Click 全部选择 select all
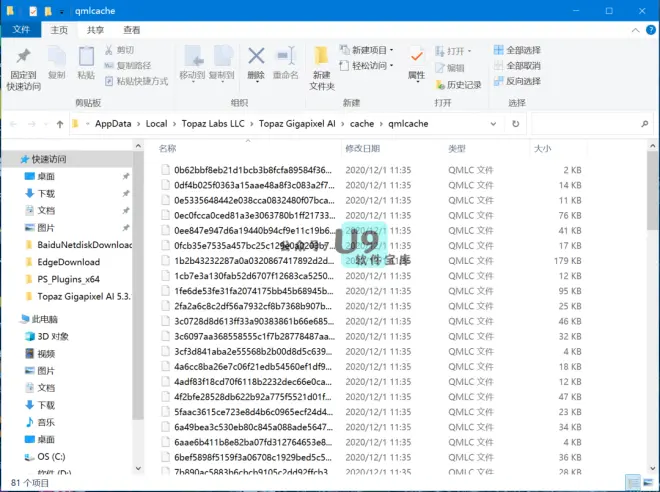The width and height of the screenshot is (660, 492). (517, 50)
